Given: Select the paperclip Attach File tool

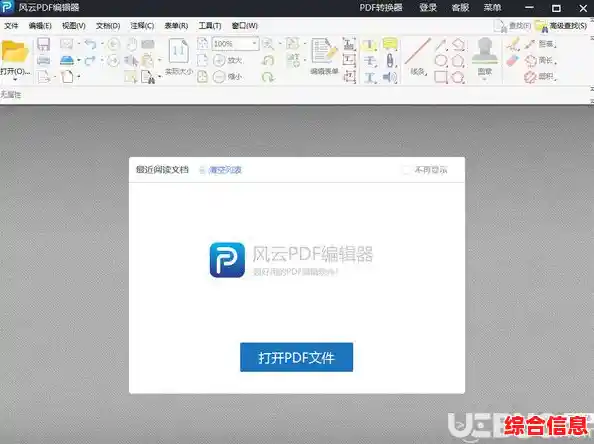Looking at the screenshot, I should click(390, 61).
